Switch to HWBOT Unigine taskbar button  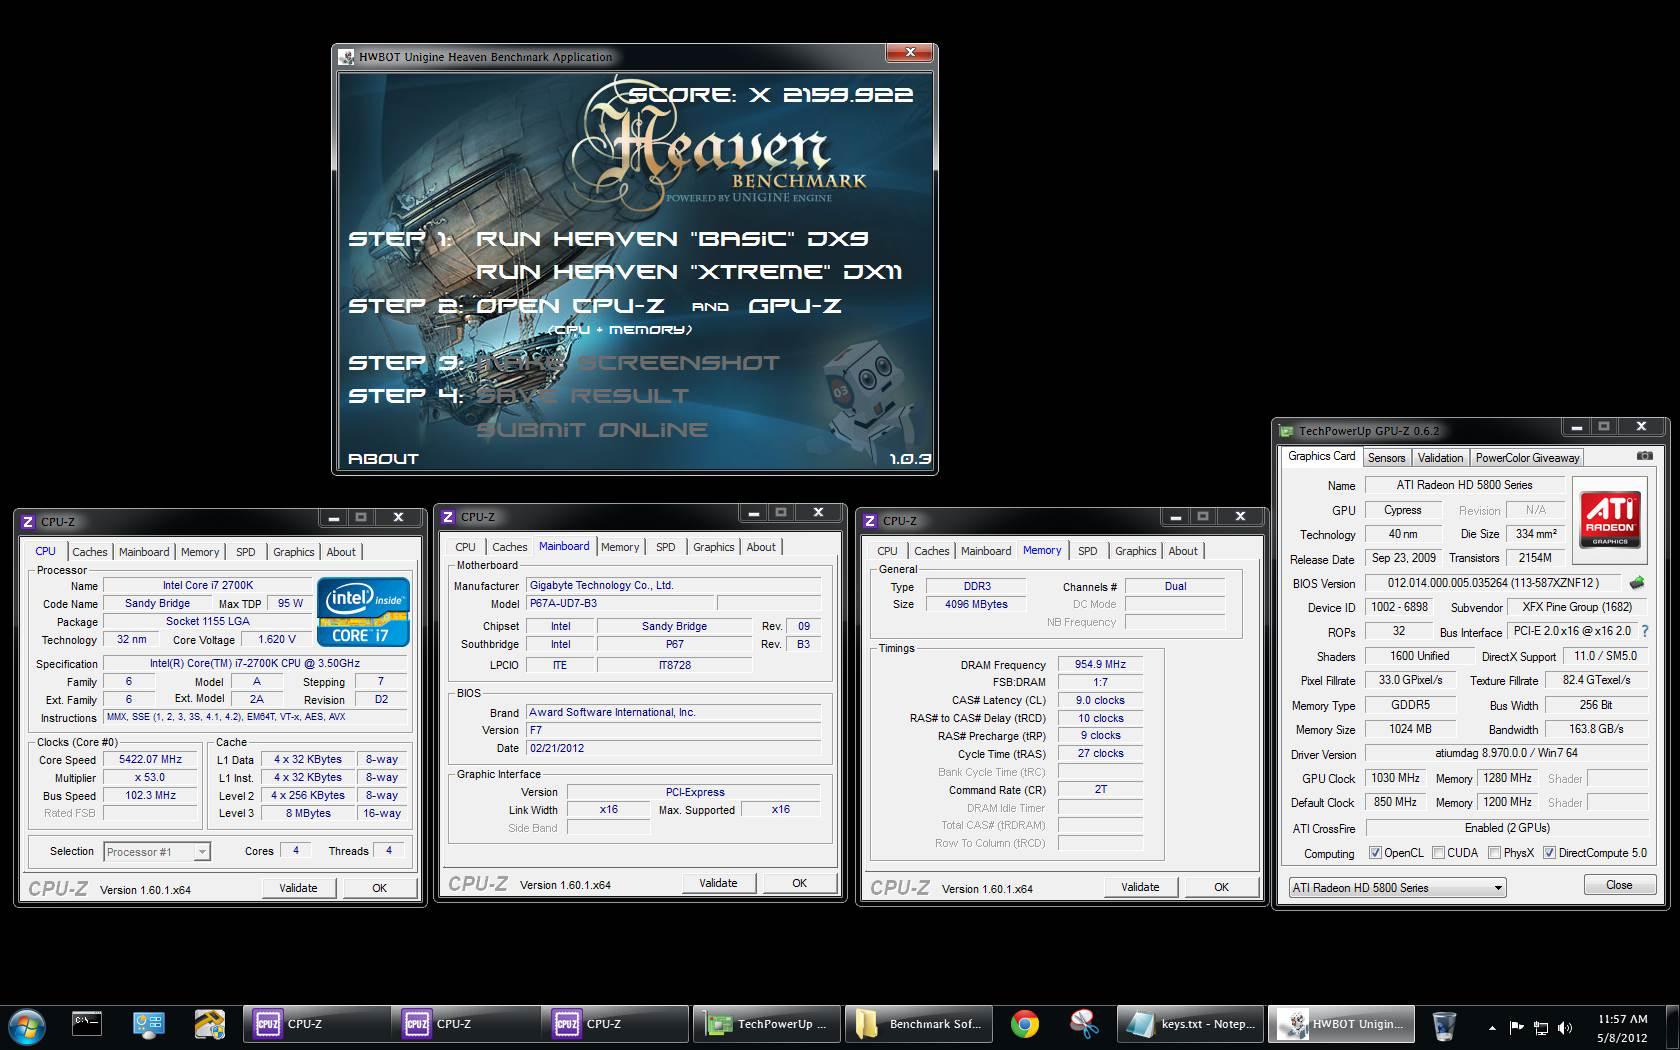coord(1342,1024)
